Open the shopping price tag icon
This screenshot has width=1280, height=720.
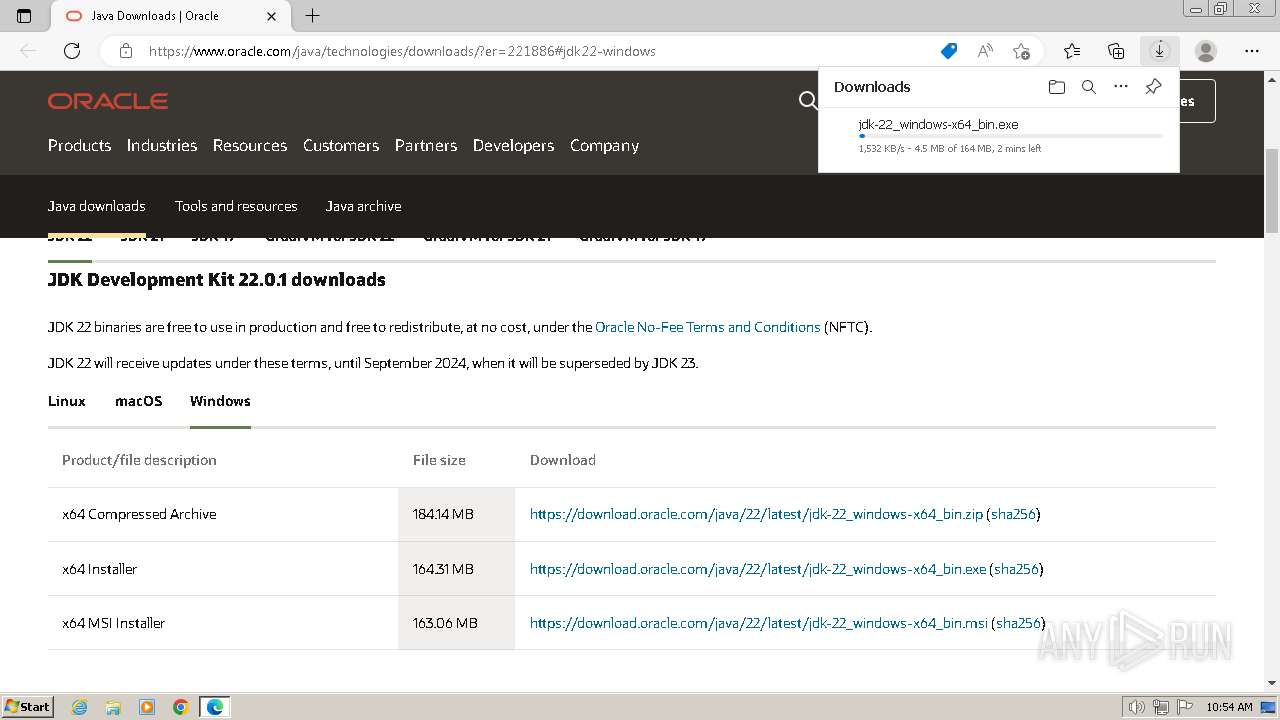pos(949,51)
